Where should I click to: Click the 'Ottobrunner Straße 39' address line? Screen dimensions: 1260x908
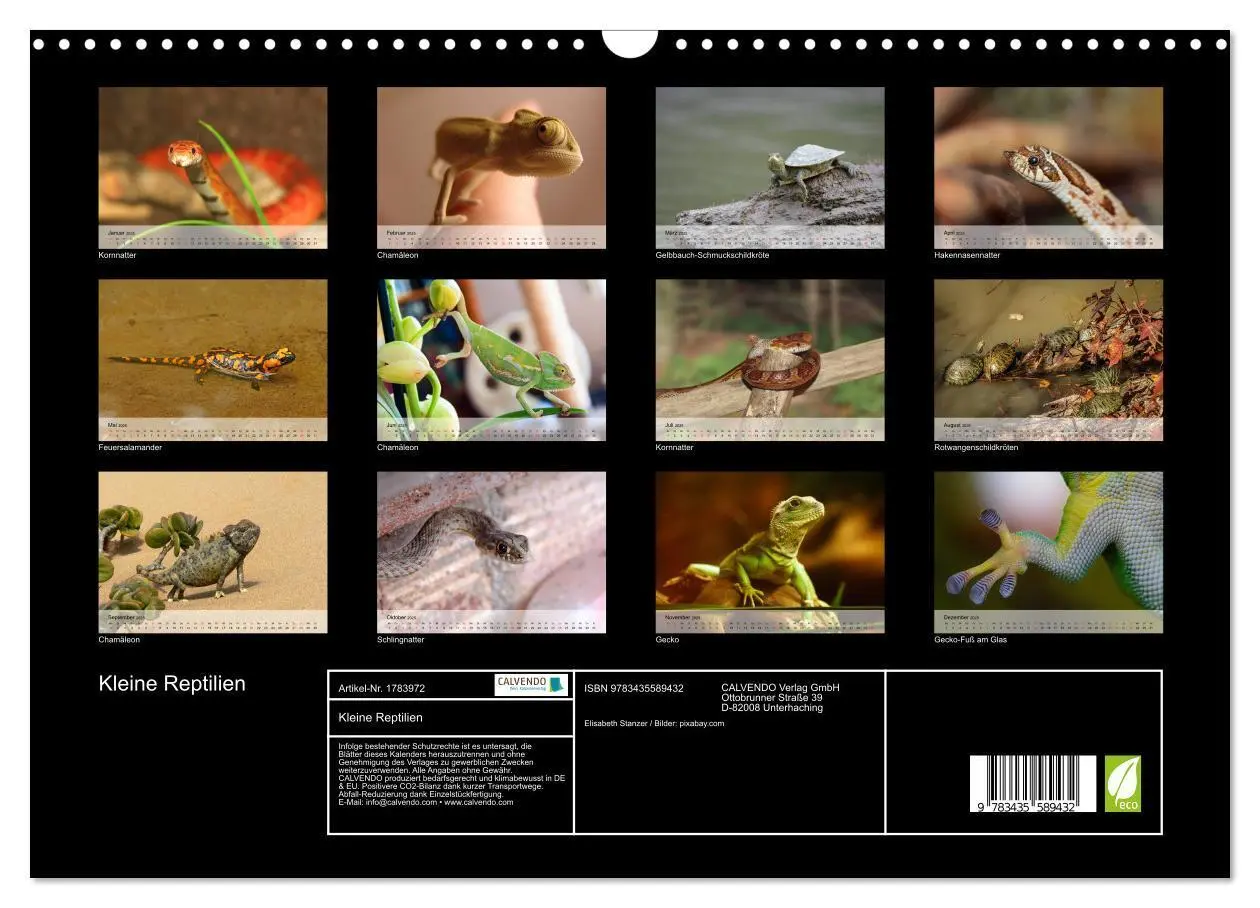[x=772, y=698]
